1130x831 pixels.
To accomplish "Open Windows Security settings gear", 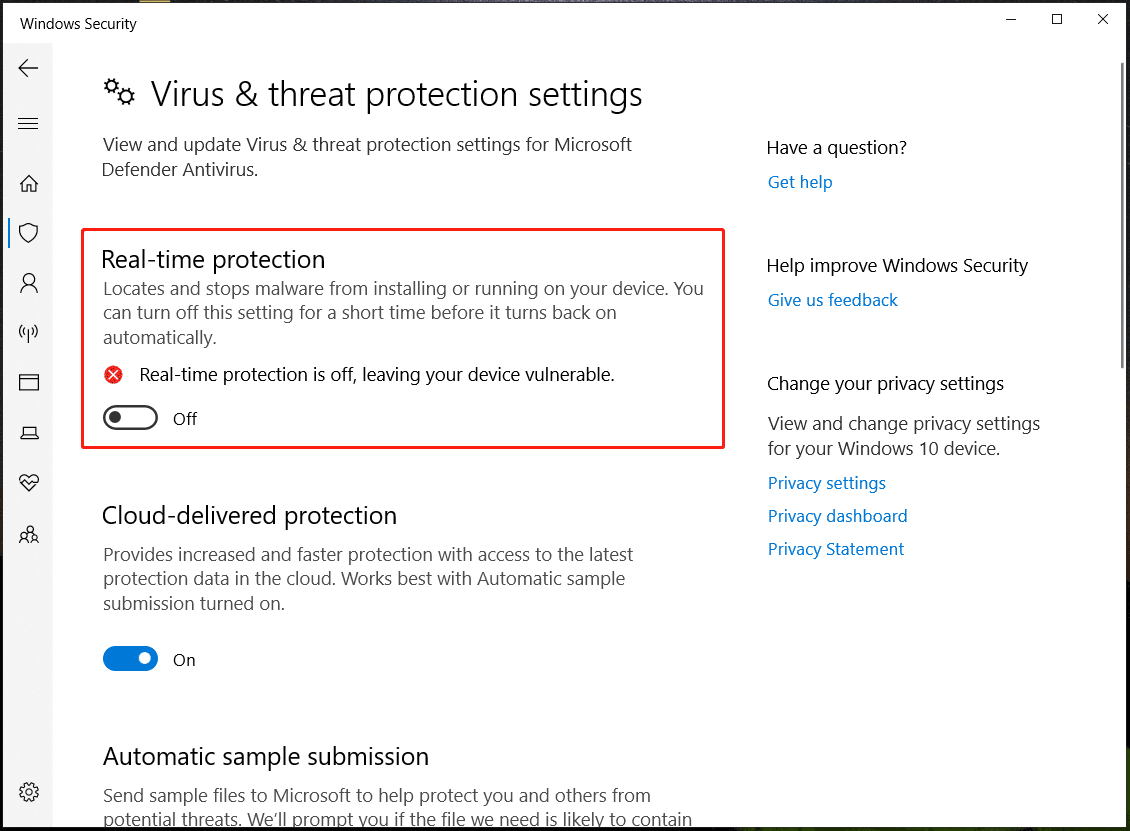I will [28, 791].
